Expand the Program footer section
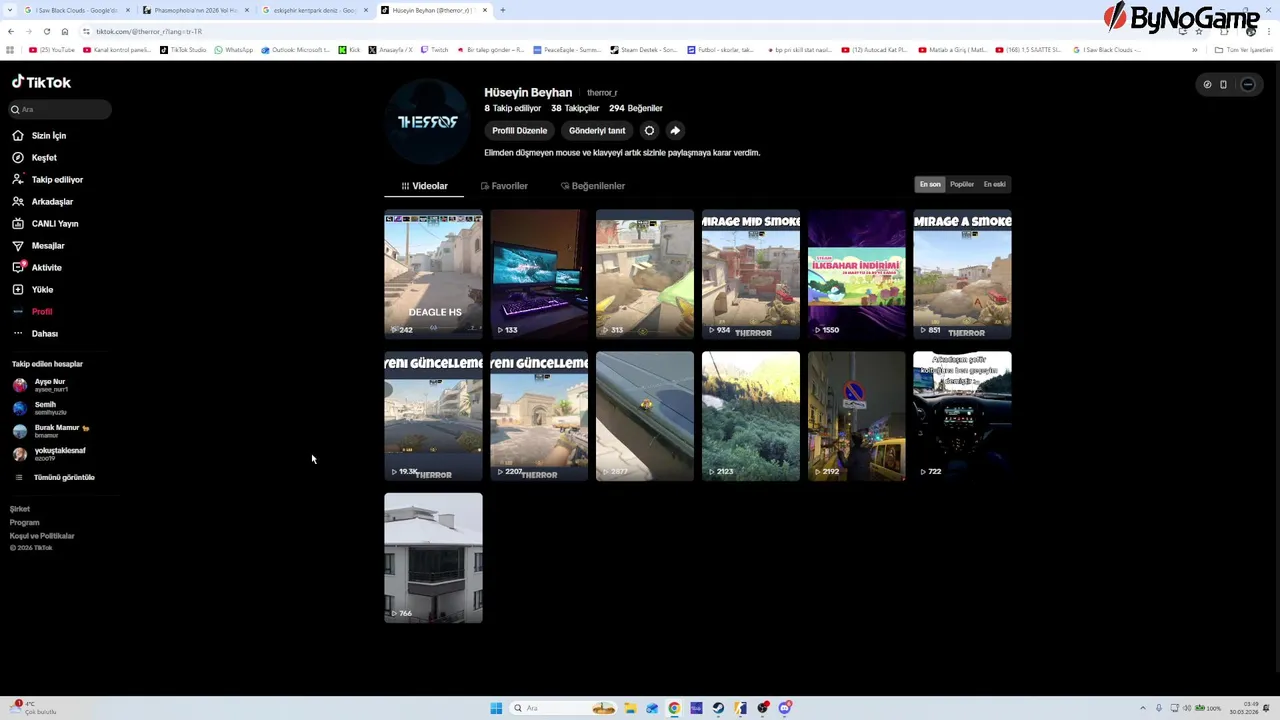The width and height of the screenshot is (1280, 720). [25, 522]
